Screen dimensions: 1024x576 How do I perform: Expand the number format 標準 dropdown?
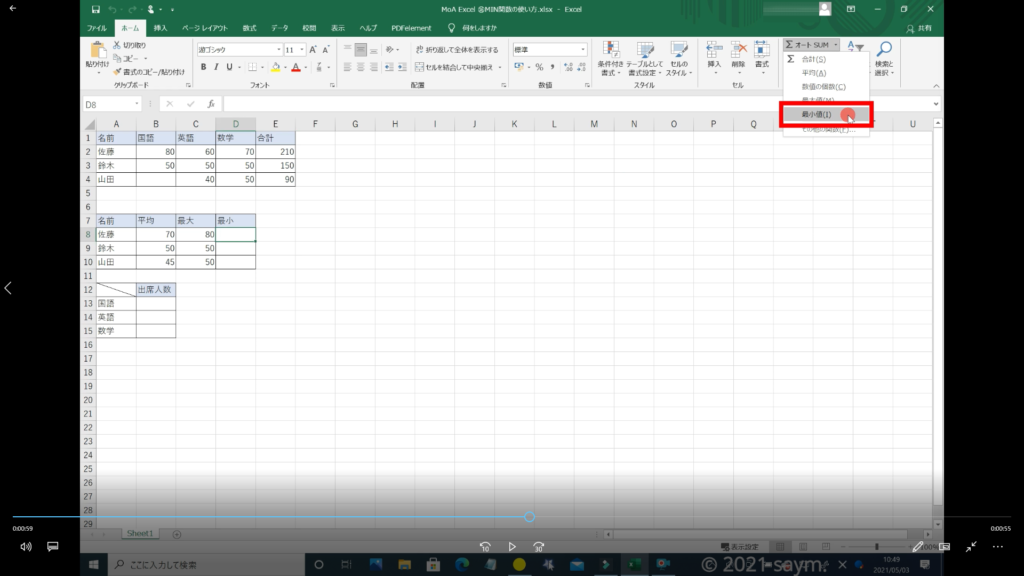pos(583,49)
